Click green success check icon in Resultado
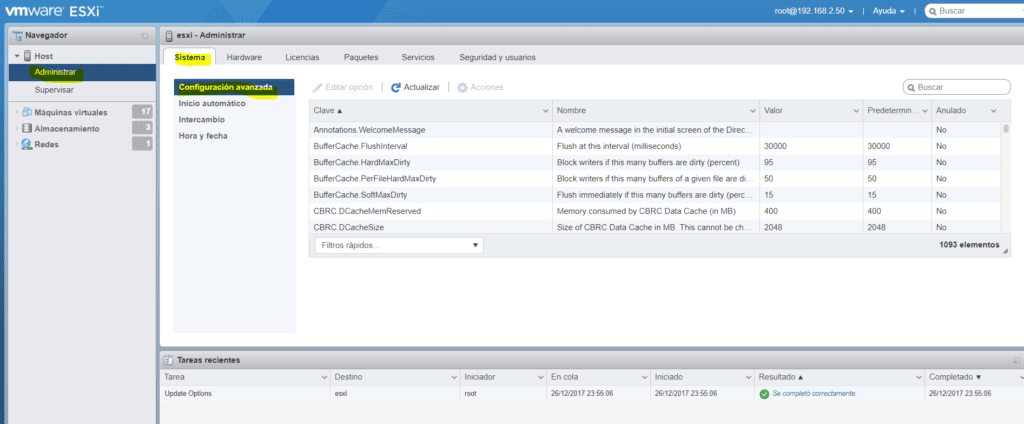The width and height of the screenshot is (1024, 424). [x=764, y=394]
